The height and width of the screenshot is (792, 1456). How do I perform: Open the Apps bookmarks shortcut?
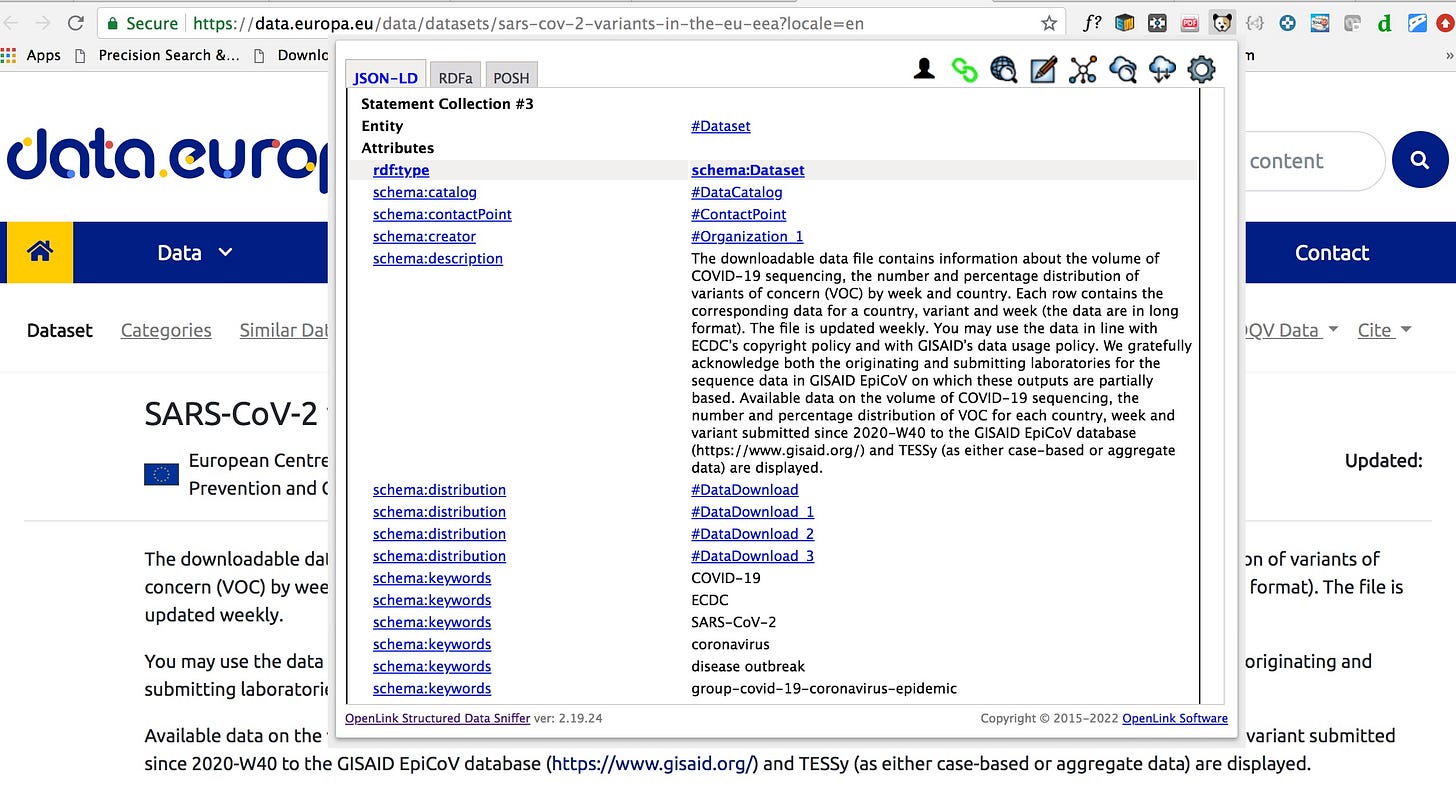(32, 55)
